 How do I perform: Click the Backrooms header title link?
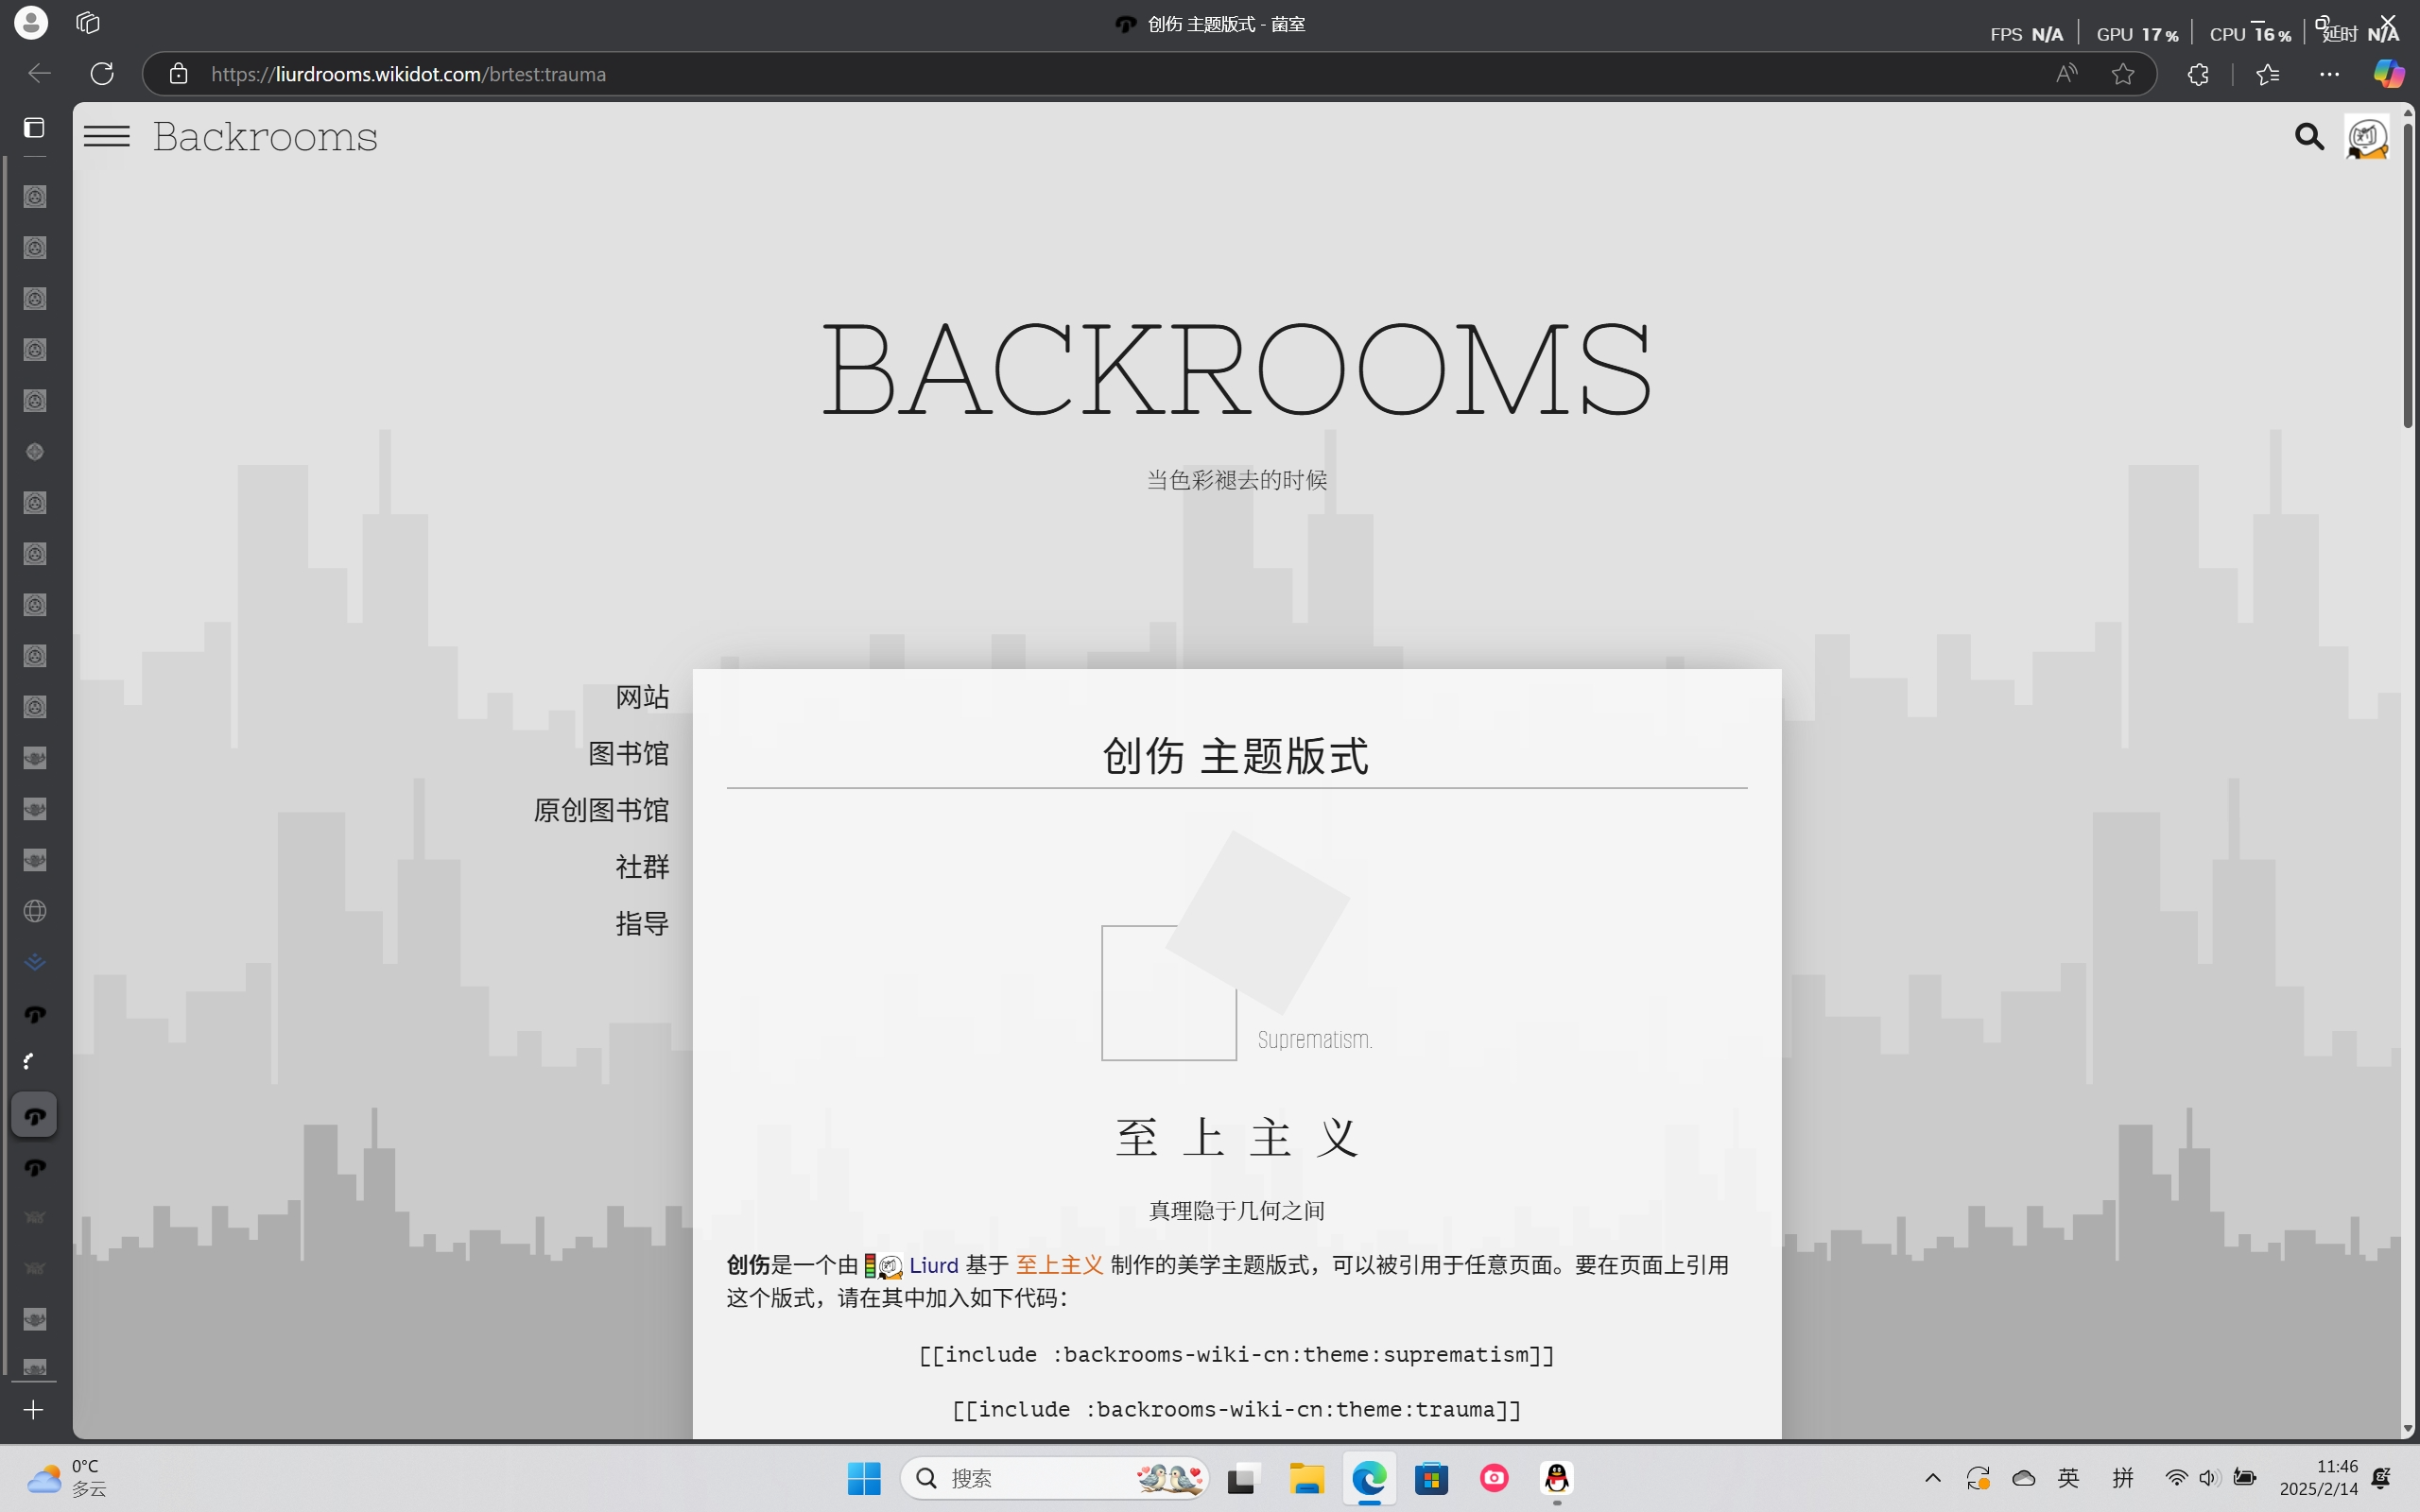(x=265, y=137)
